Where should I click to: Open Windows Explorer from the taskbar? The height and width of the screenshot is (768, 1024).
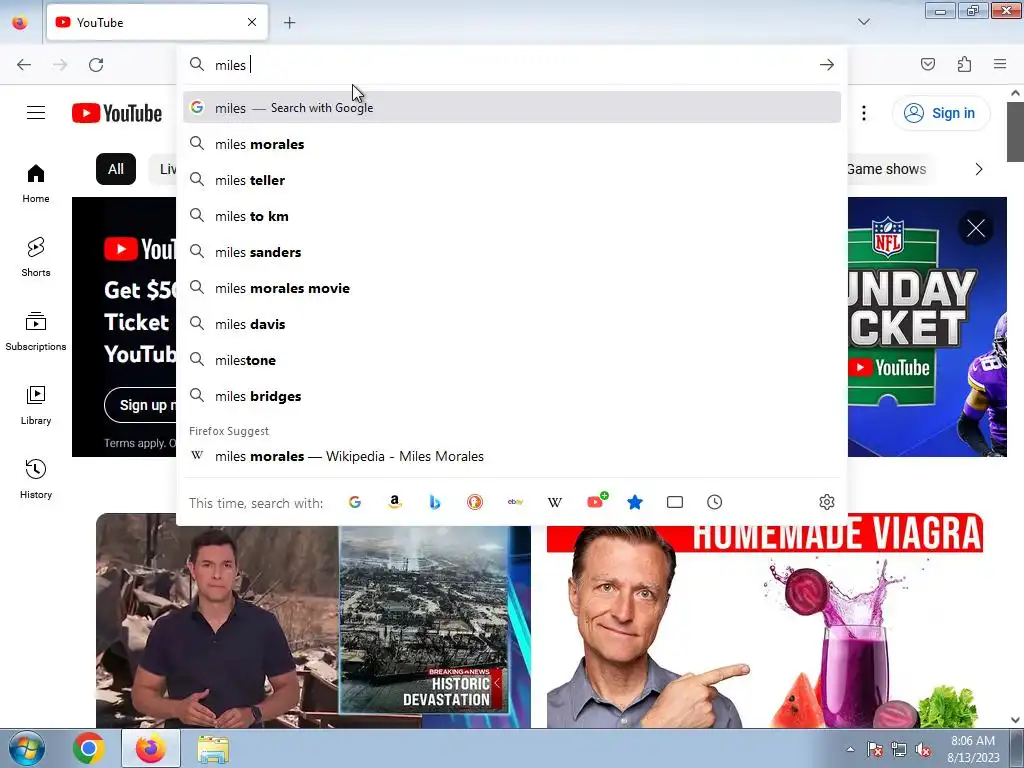point(213,748)
